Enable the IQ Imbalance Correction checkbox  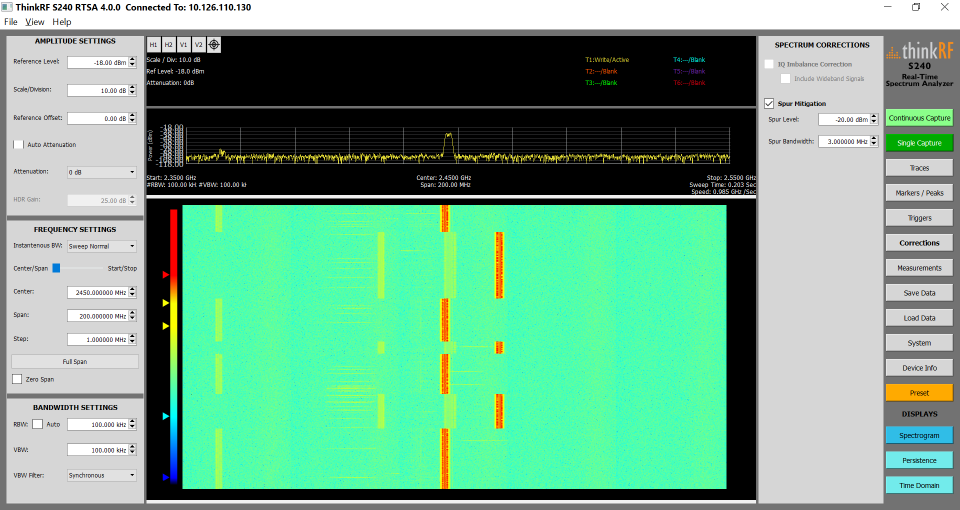769,64
